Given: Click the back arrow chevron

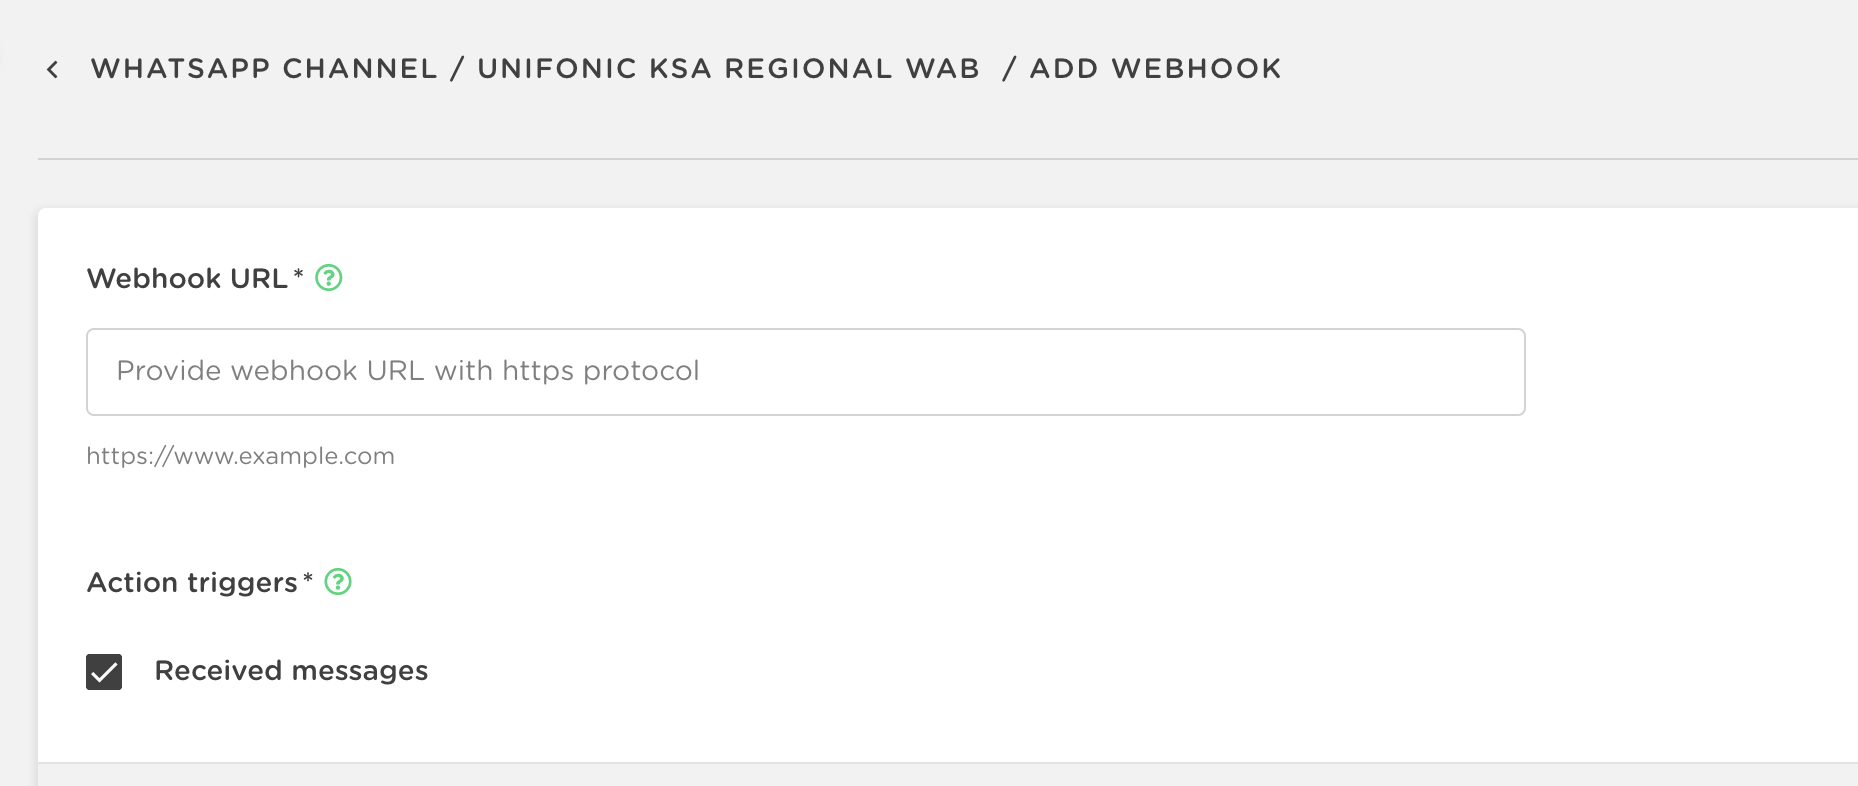Looking at the screenshot, I should pyautogui.click(x=53, y=69).
